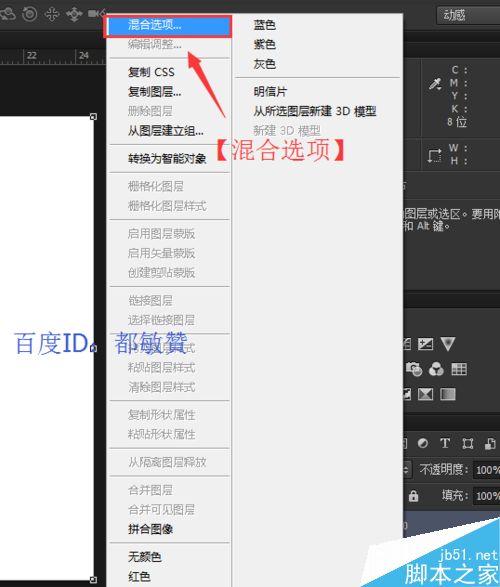Click 粘贴形状属性 menu entry
The width and height of the screenshot is (500, 587).
[168, 434]
